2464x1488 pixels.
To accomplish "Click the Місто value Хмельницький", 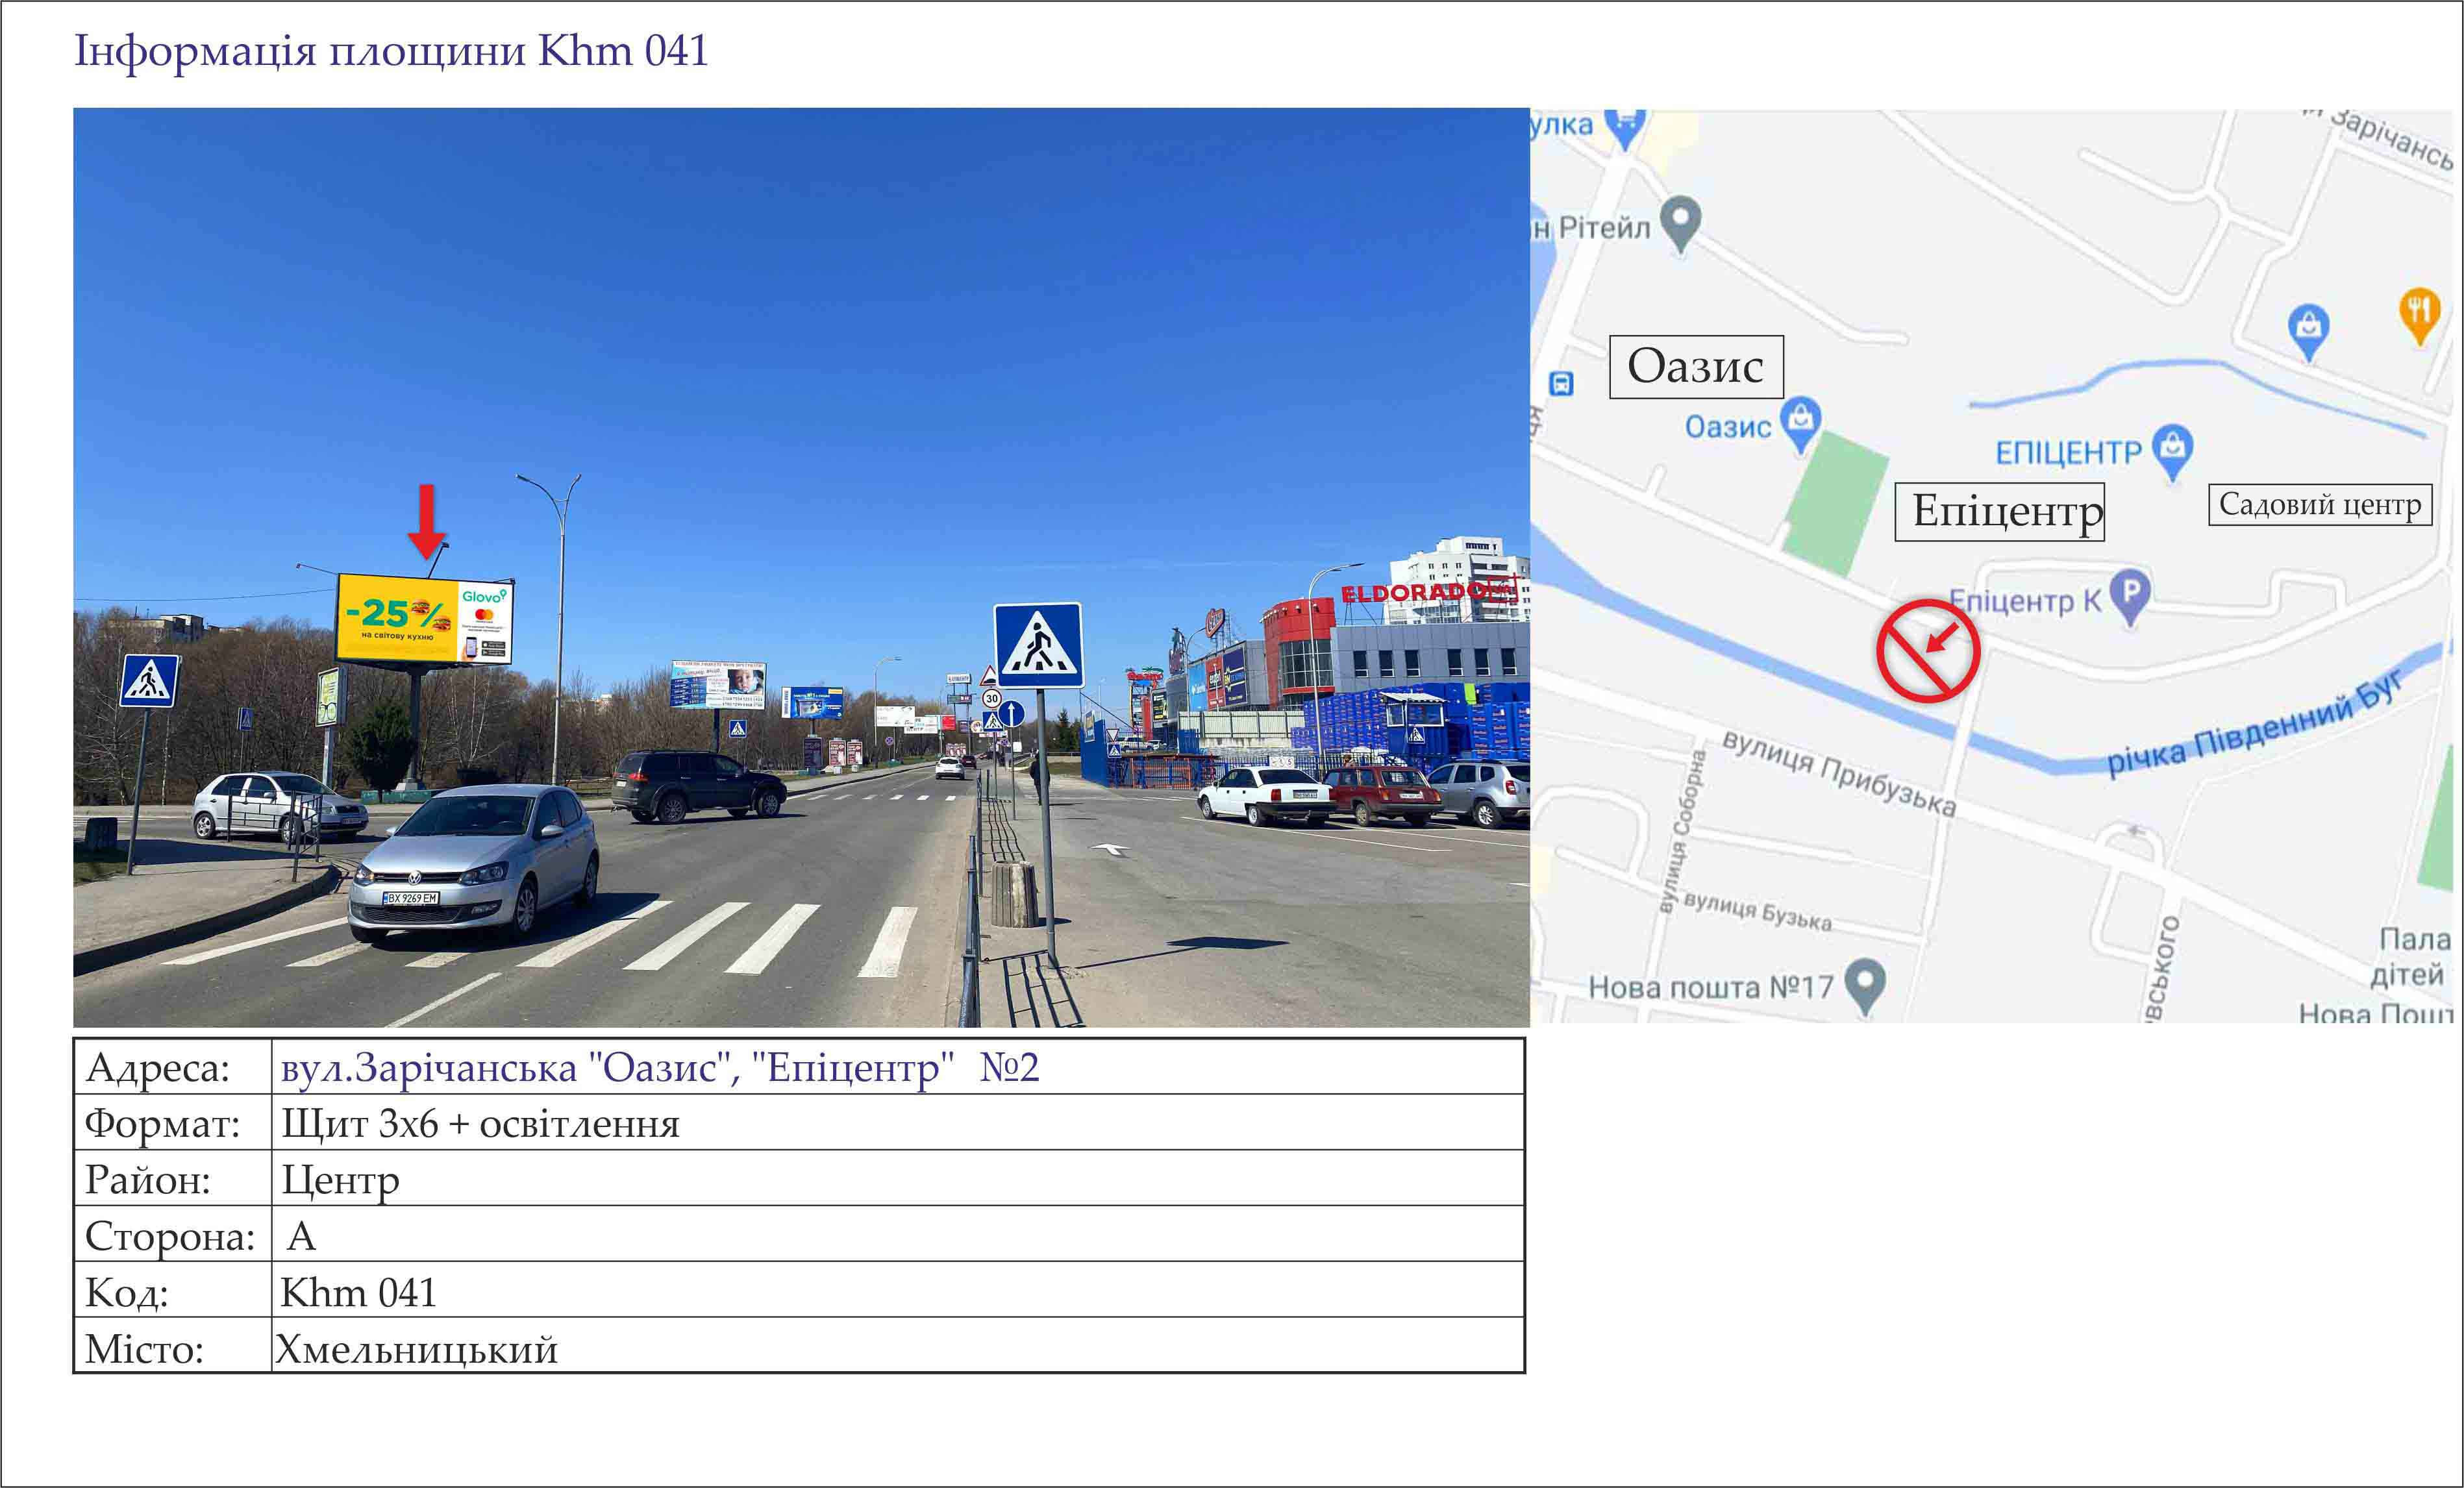I will (x=417, y=1349).
